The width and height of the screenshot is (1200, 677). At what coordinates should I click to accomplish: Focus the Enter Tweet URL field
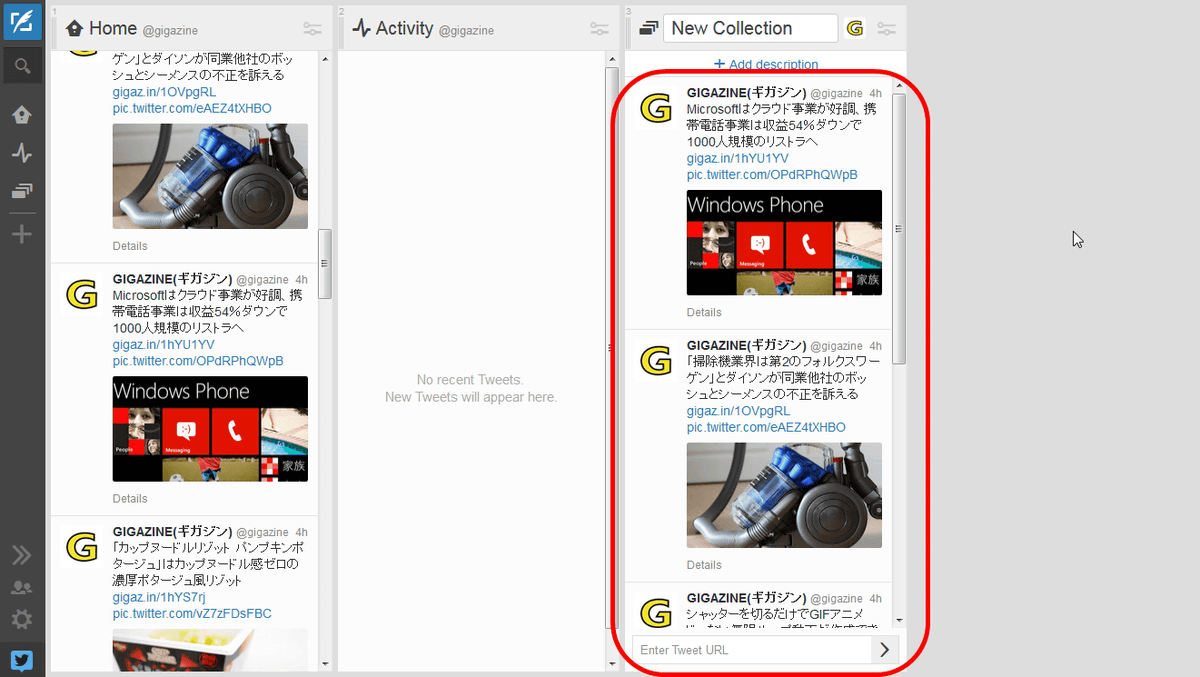click(x=753, y=650)
